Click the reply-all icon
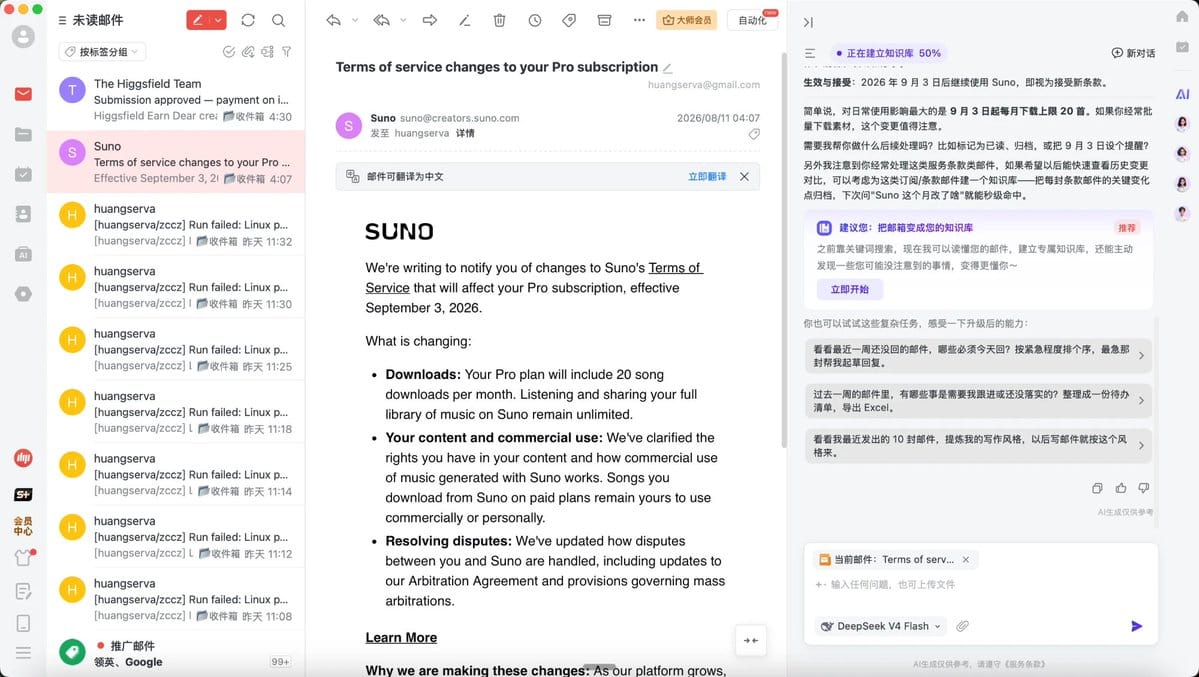Image resolution: width=1199 pixels, height=677 pixels. 382,21
